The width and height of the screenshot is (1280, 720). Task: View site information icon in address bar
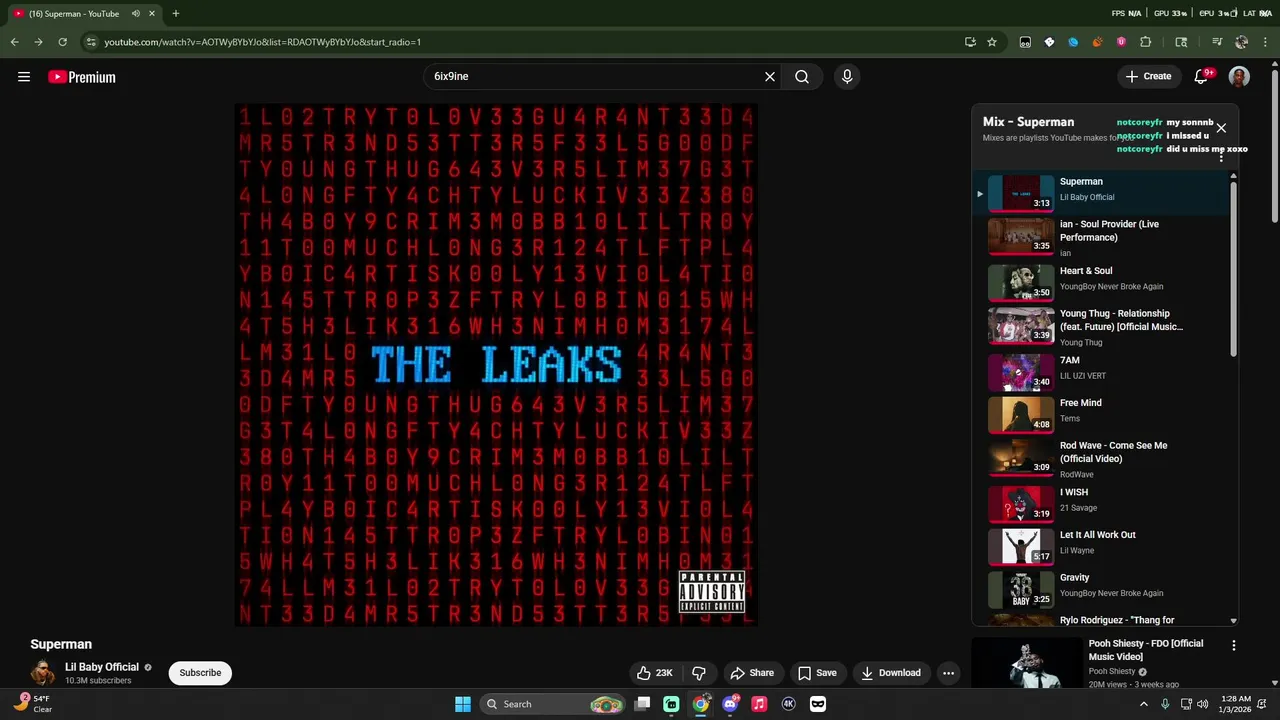point(91,42)
